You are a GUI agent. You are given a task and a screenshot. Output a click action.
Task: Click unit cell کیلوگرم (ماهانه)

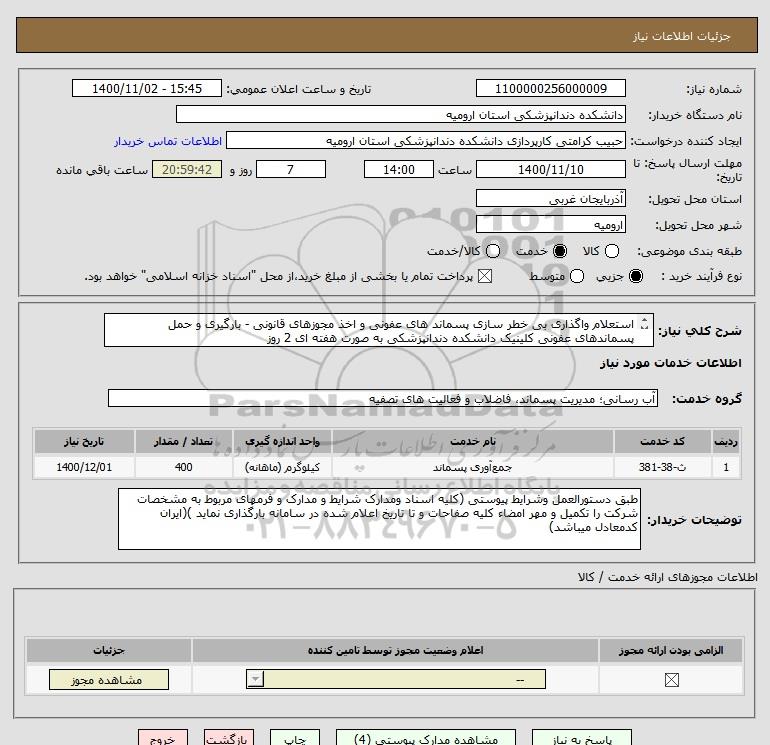tap(282, 467)
